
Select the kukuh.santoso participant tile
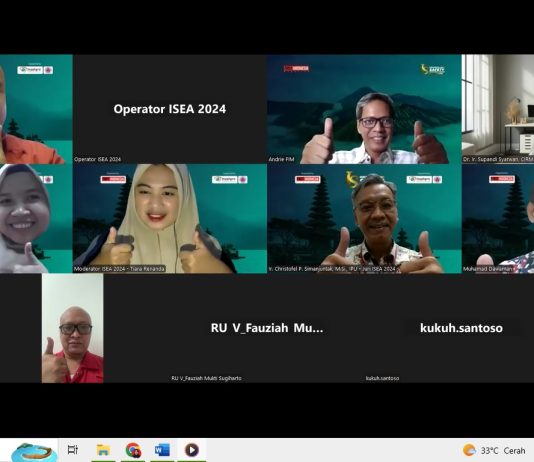click(461, 328)
